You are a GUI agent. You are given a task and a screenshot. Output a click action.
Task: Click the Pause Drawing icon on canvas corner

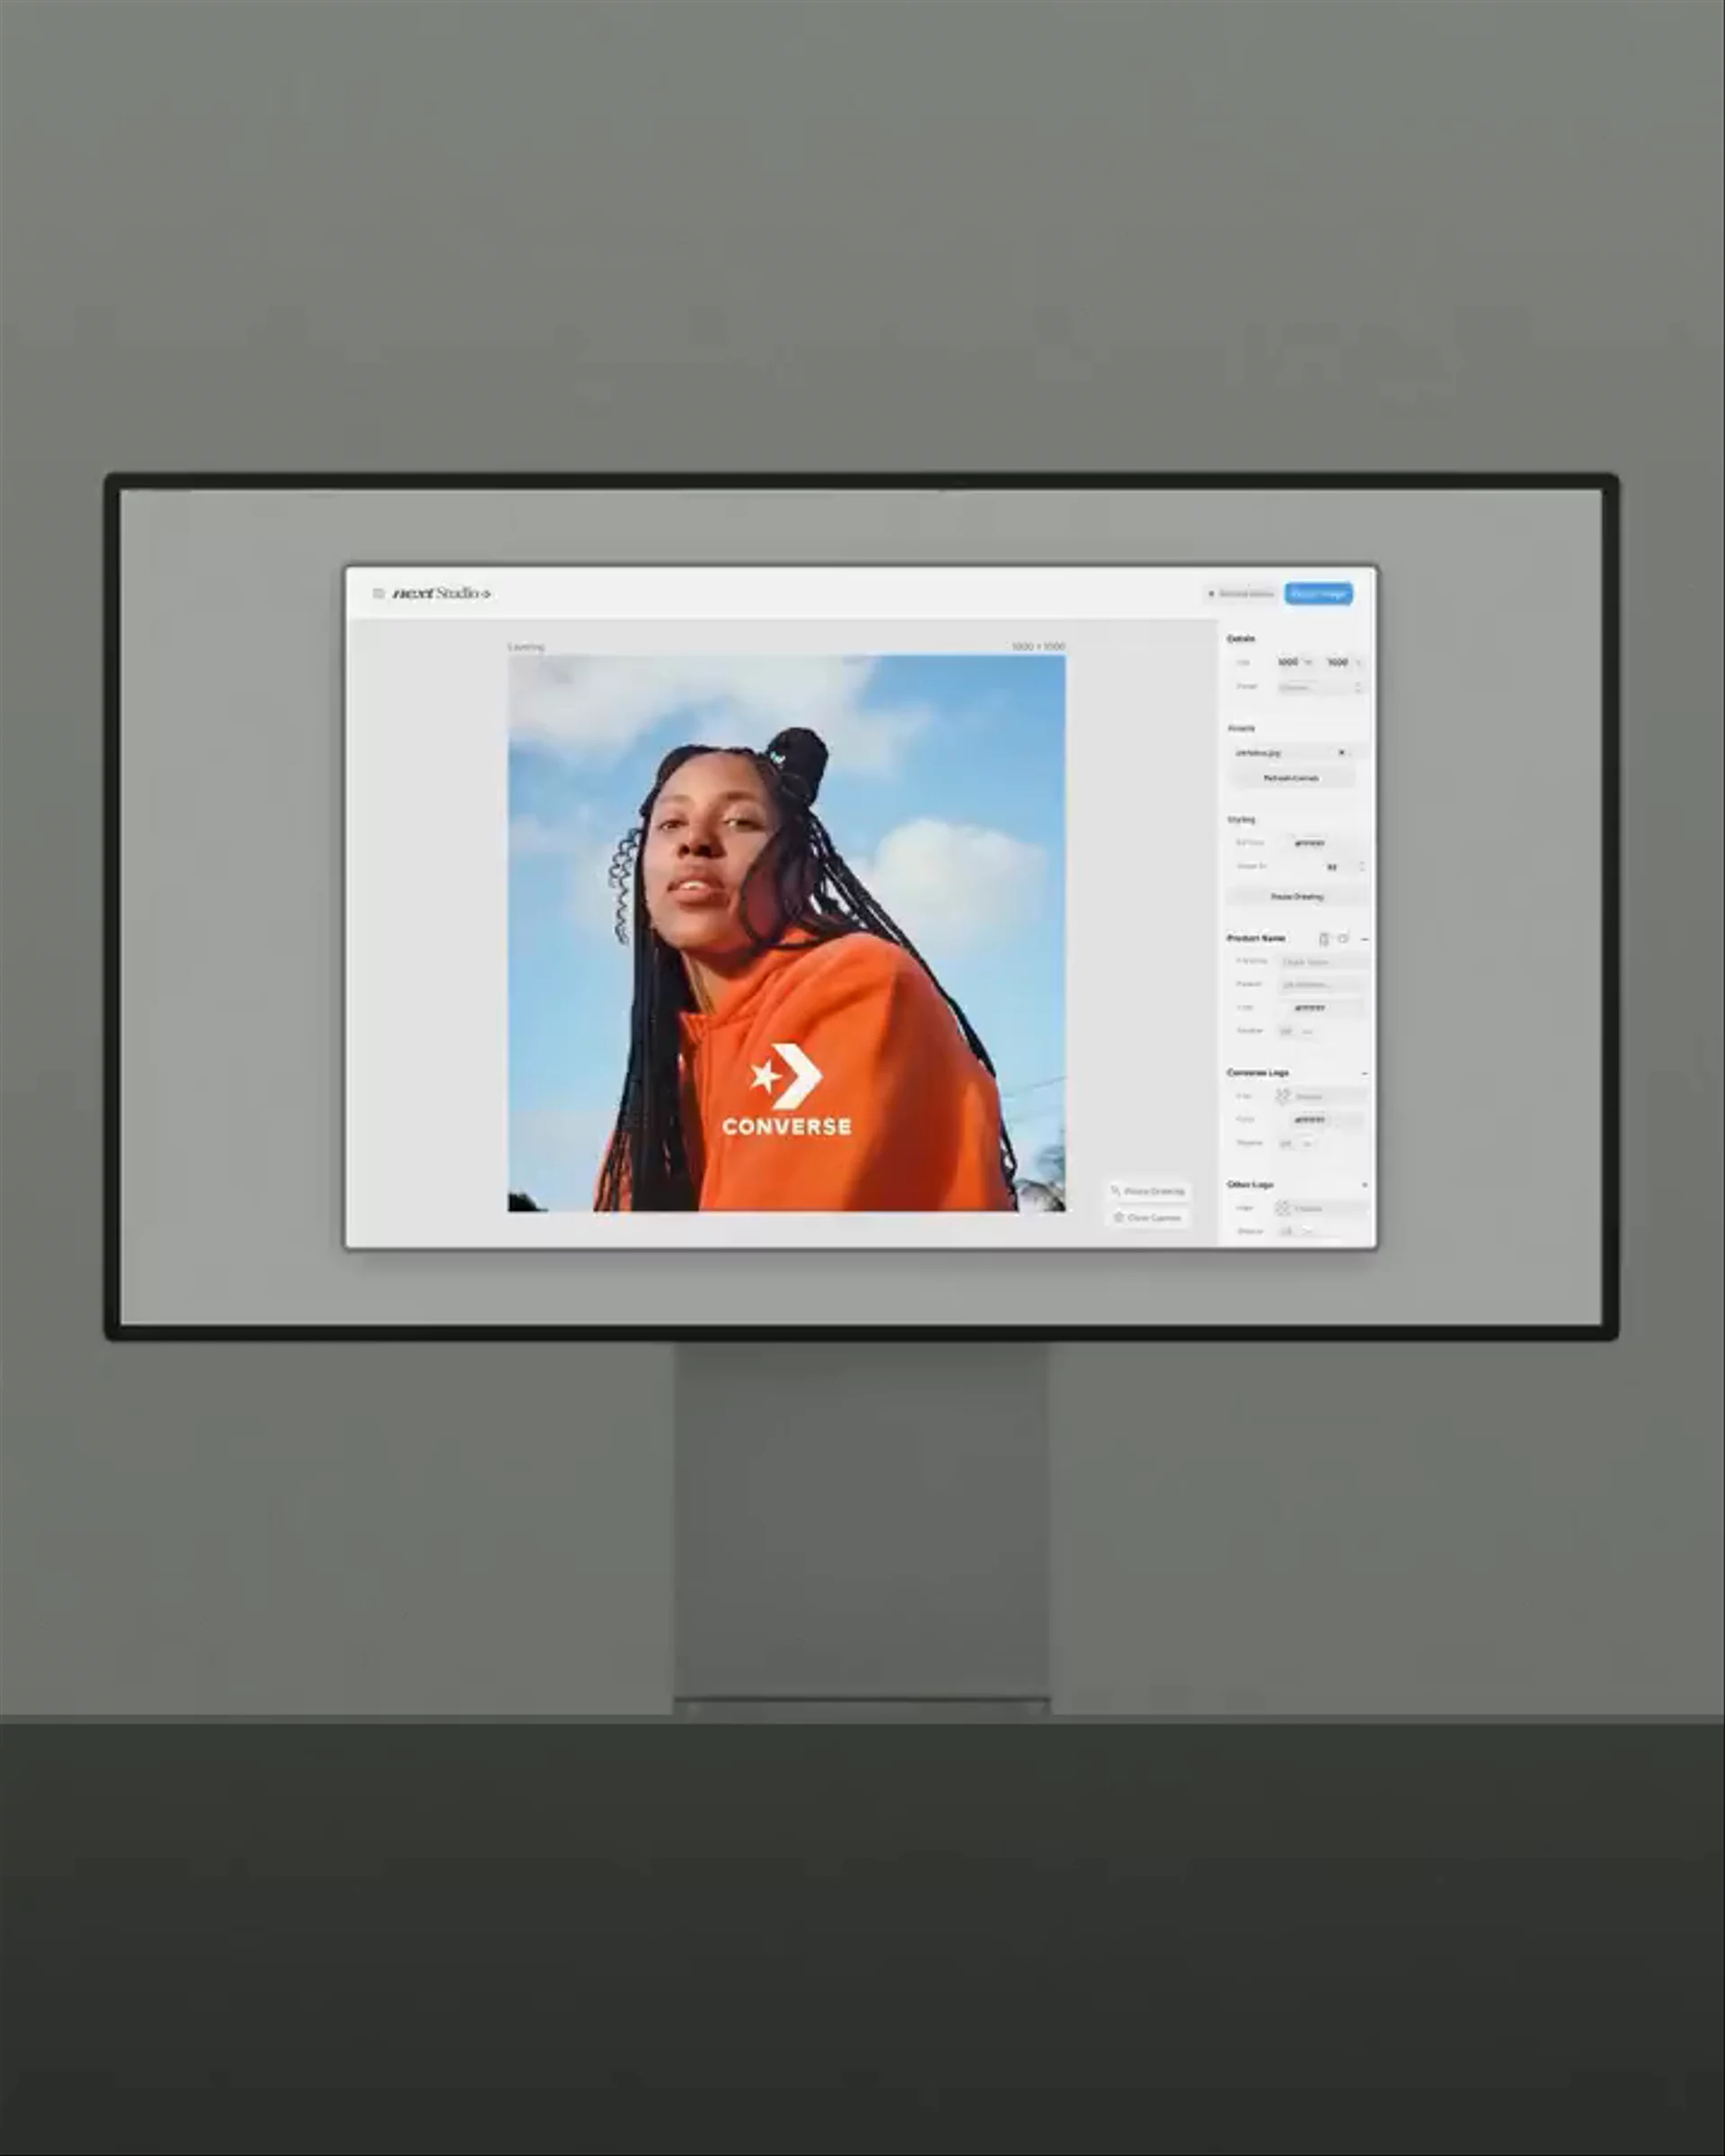1116,1191
